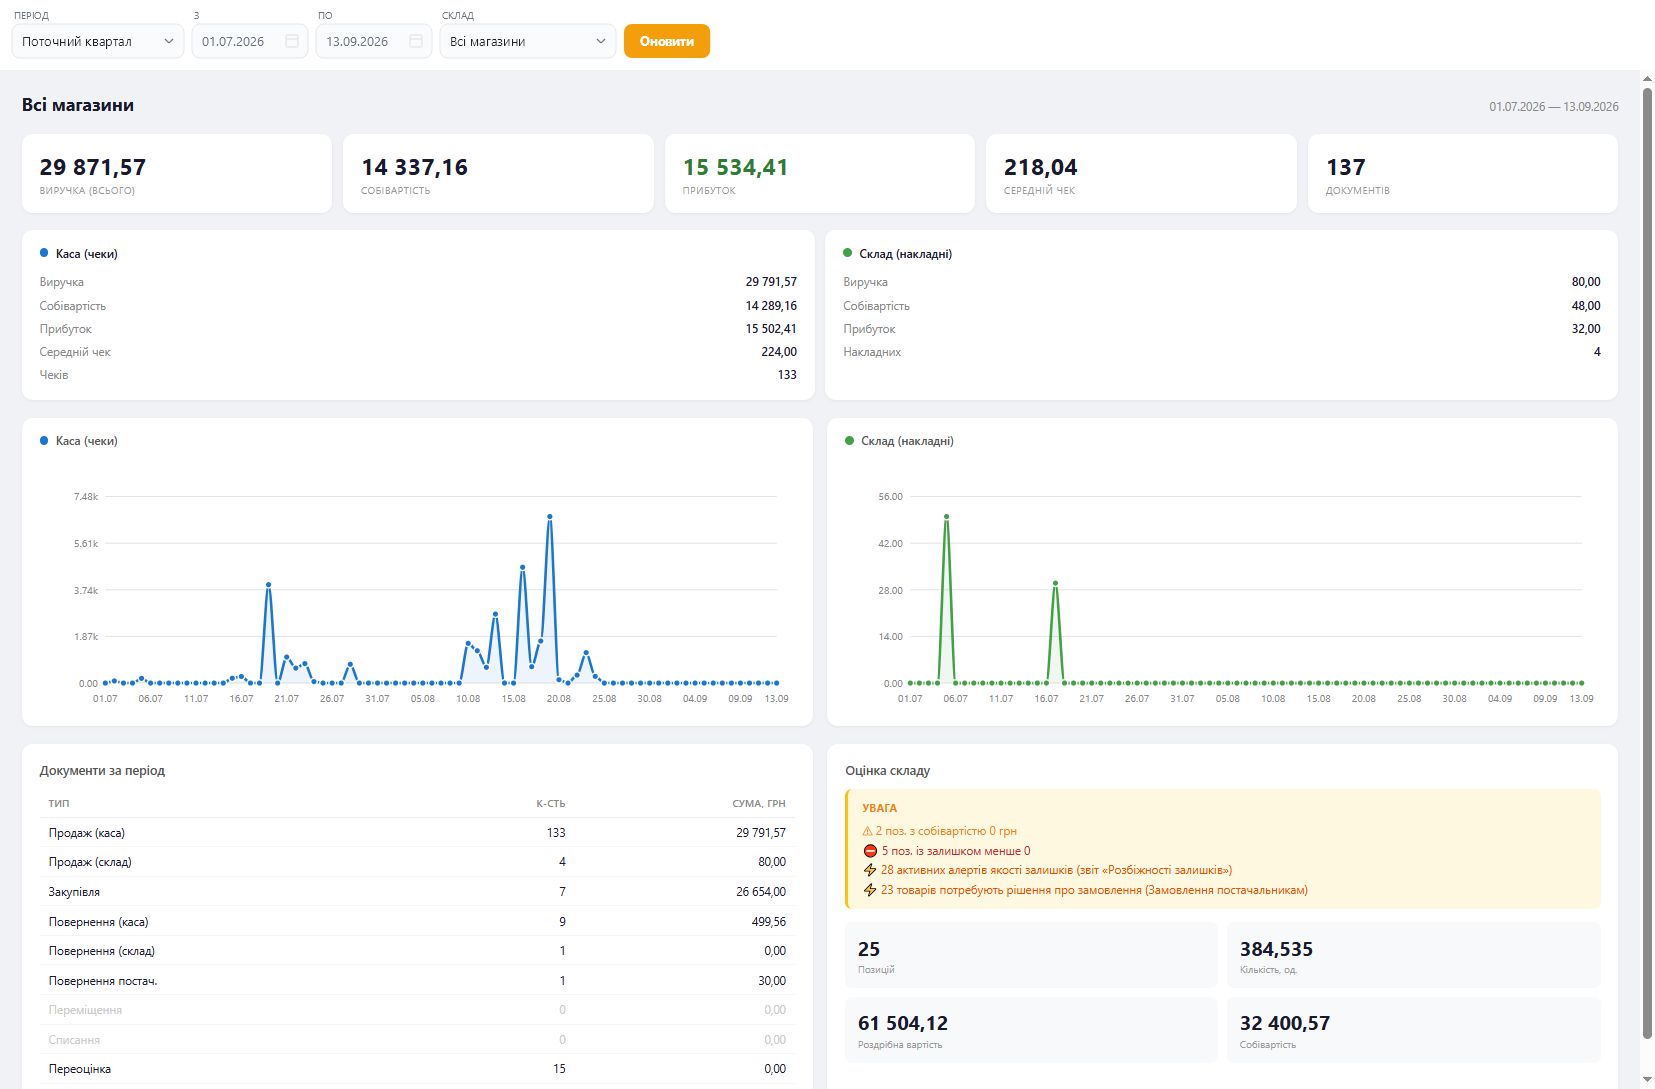Screen dimensions: 1655x1089
Task: Select the 'Переоцінка' table row
Action: (417, 1069)
